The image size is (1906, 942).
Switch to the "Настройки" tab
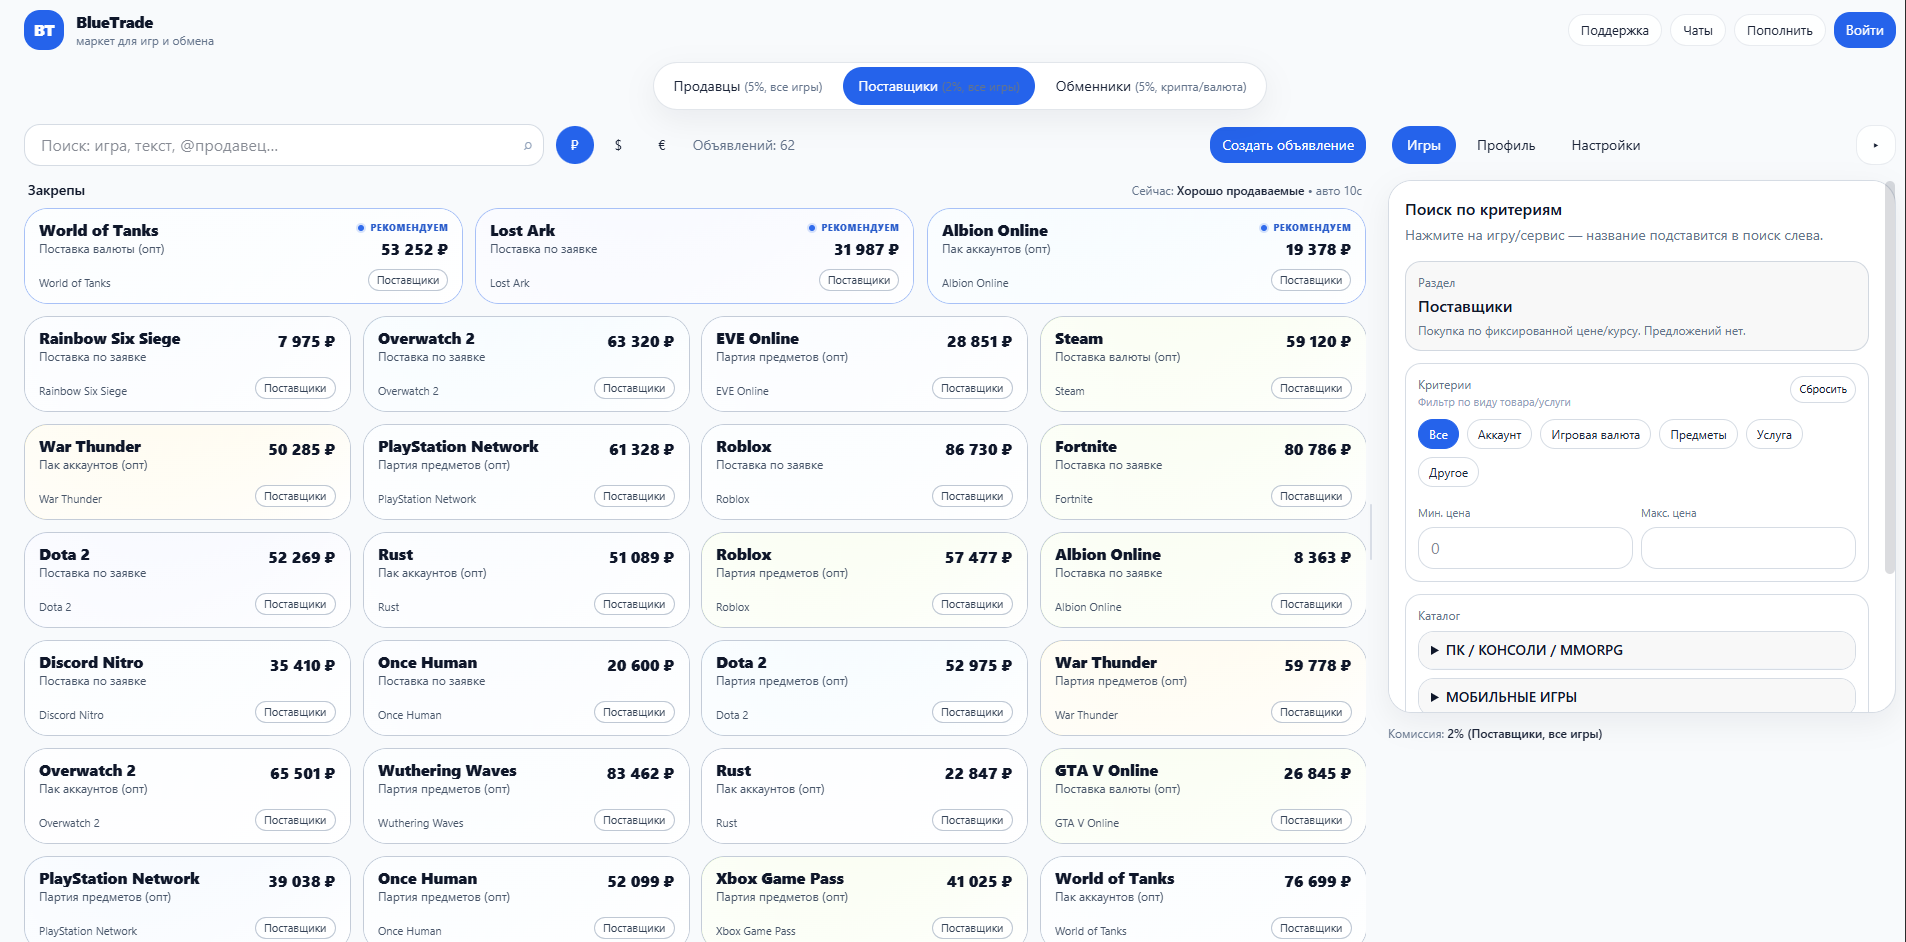click(1605, 145)
